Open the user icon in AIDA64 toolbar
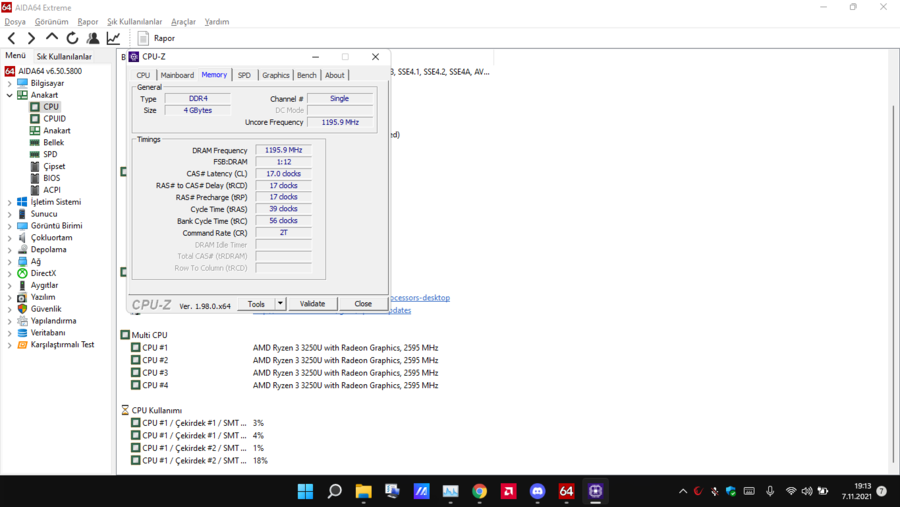This screenshot has width=900, height=507. [92, 38]
